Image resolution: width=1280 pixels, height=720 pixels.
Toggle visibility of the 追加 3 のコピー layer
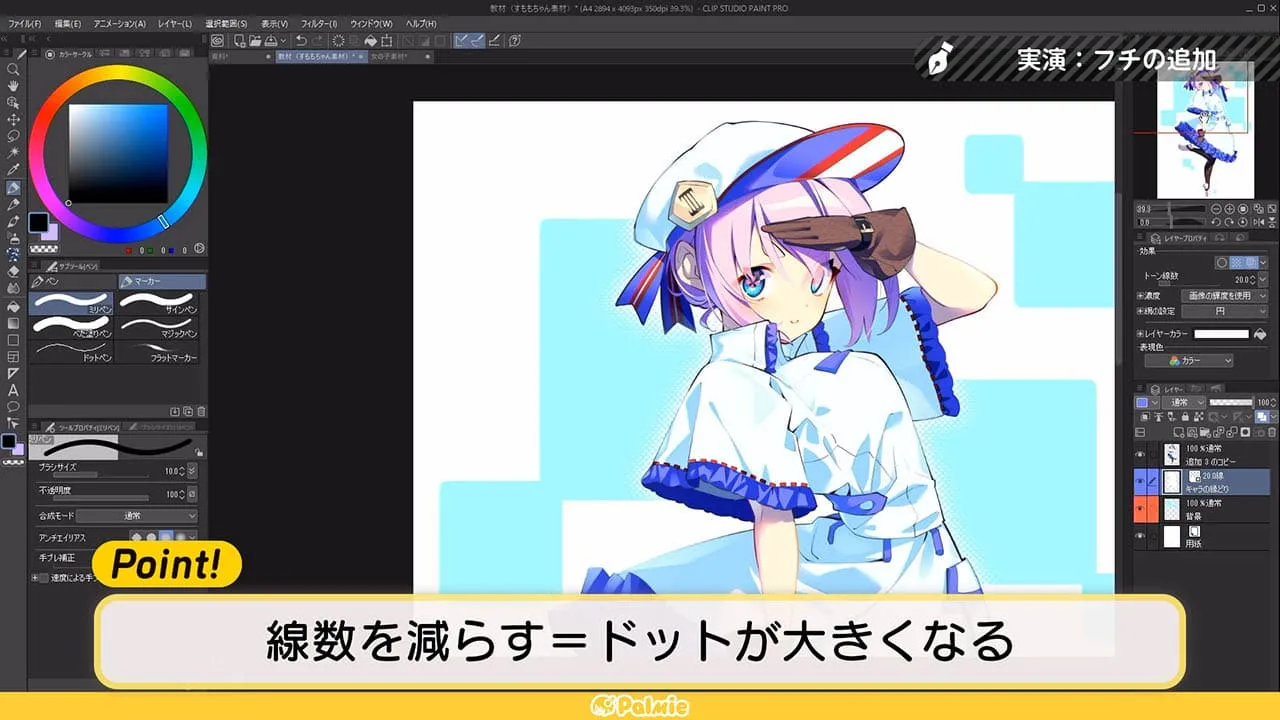[x=1139, y=452]
